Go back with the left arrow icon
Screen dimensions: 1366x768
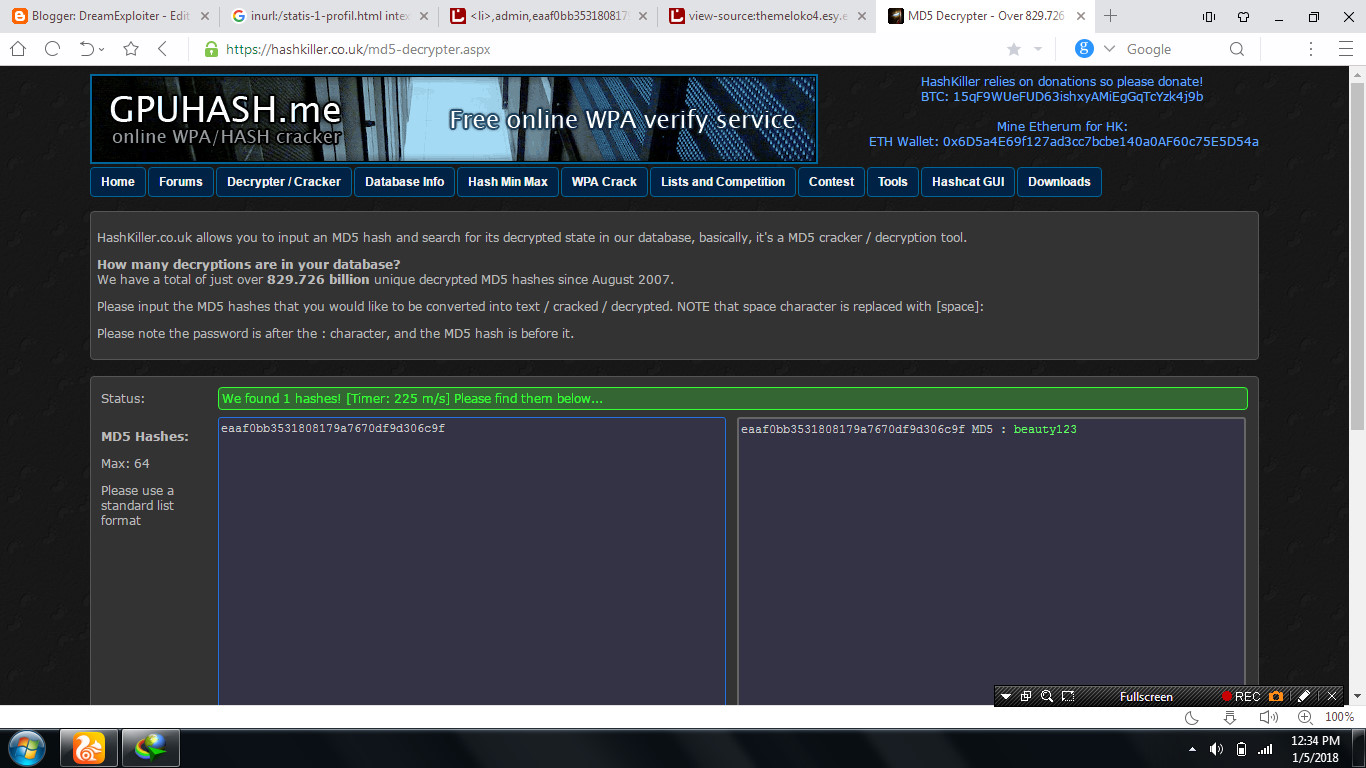point(163,49)
